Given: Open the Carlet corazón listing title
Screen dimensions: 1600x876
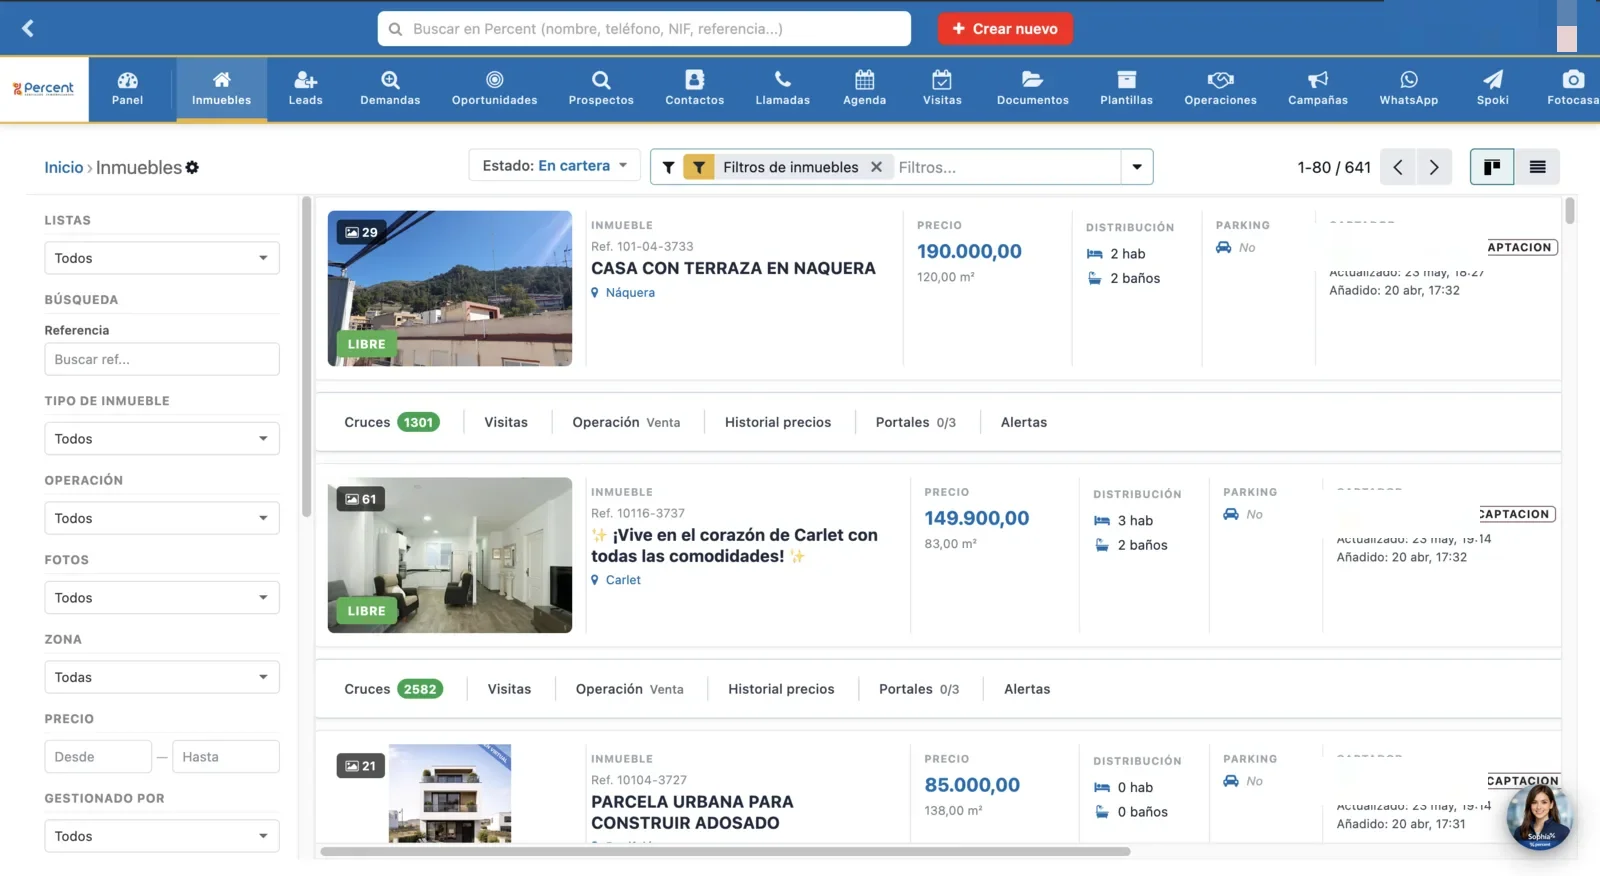Looking at the screenshot, I should pyautogui.click(x=735, y=546).
